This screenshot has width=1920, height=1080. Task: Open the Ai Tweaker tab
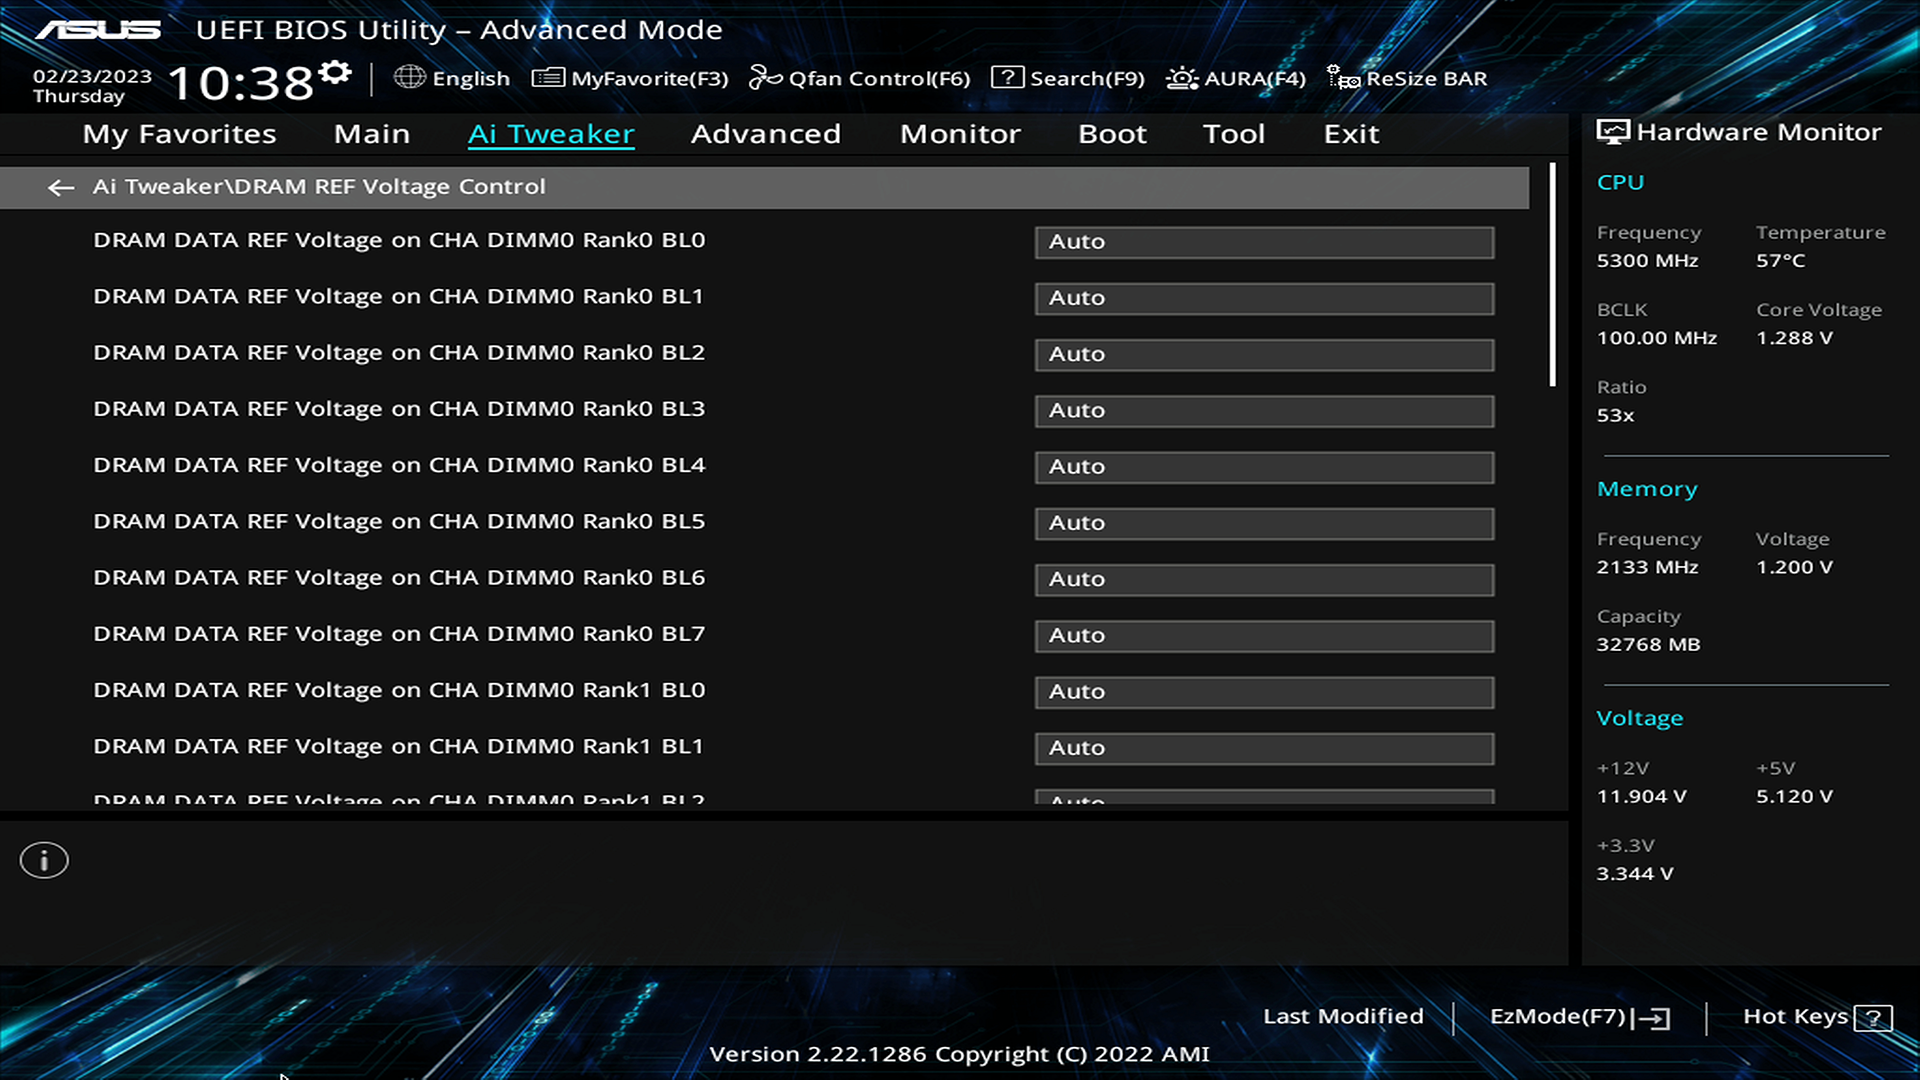[x=551, y=132]
